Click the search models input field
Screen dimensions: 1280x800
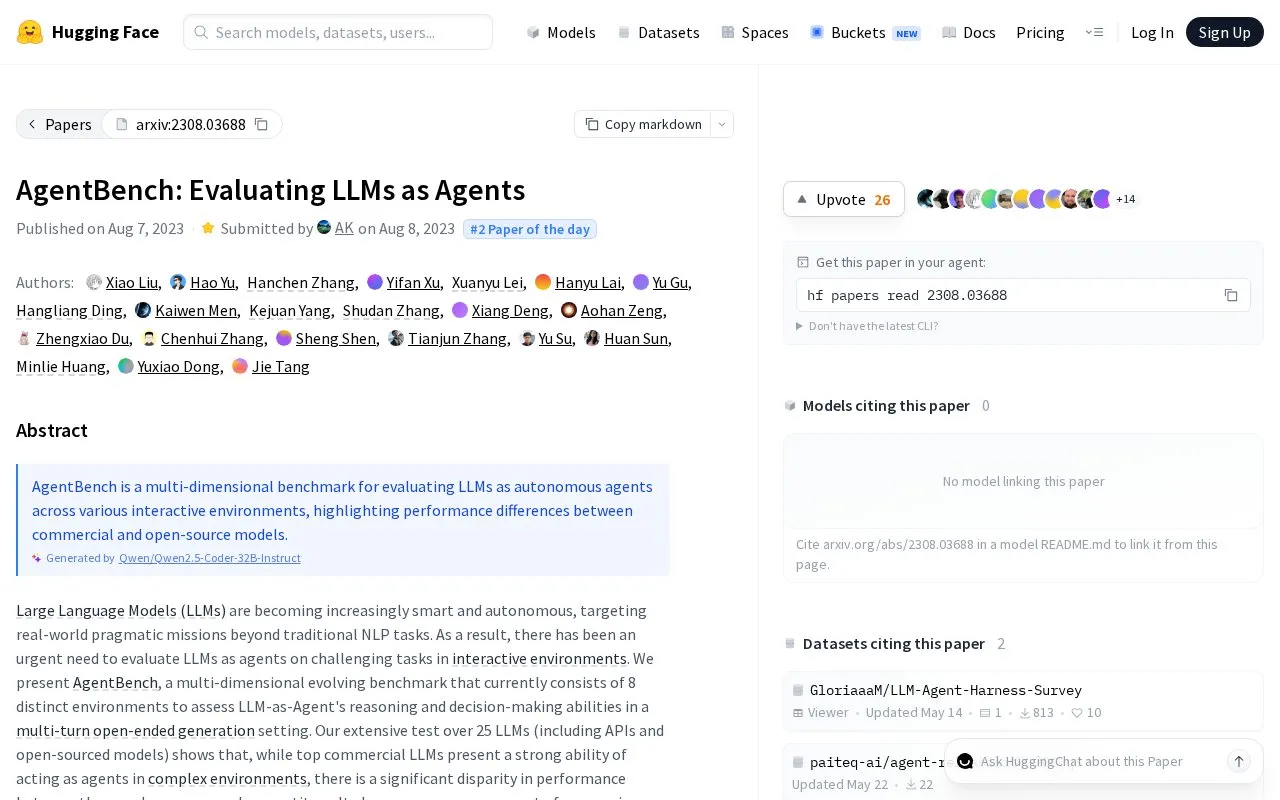(x=338, y=32)
